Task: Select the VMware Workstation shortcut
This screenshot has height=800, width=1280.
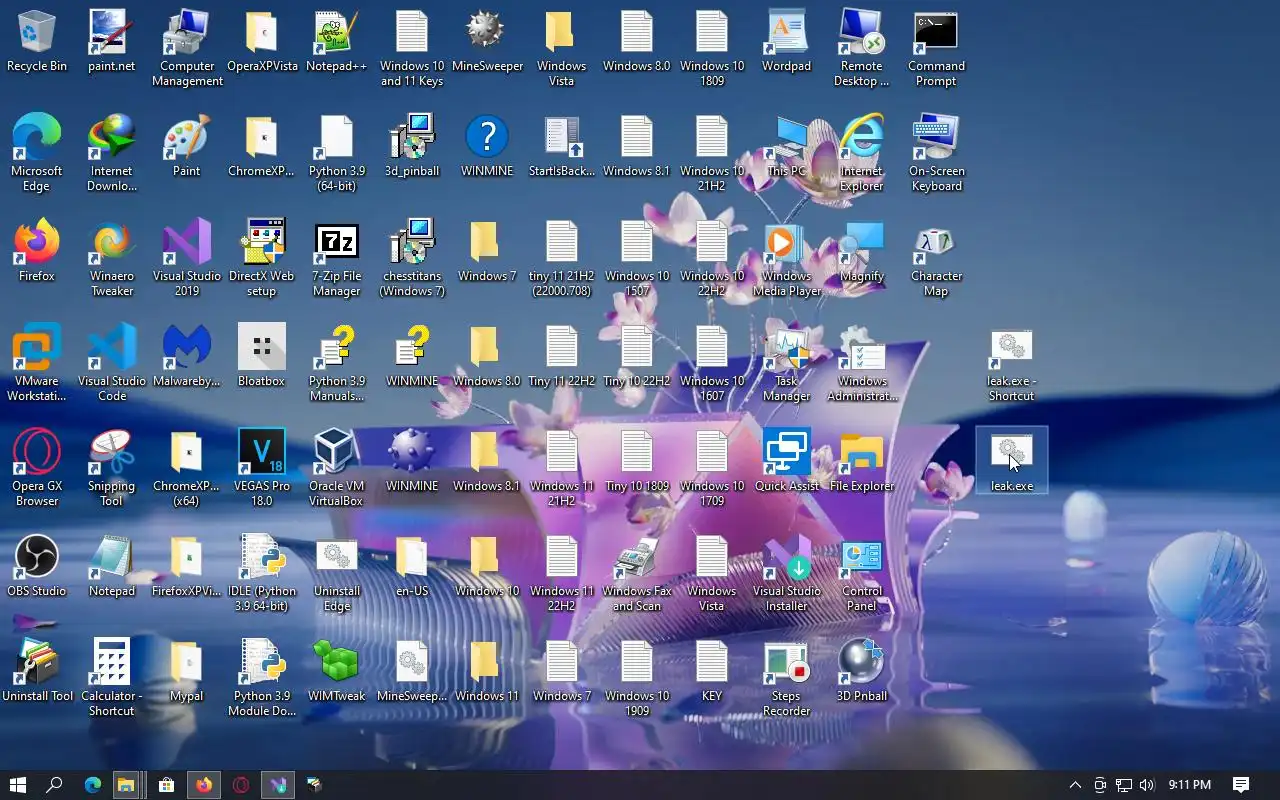Action: click(x=37, y=364)
